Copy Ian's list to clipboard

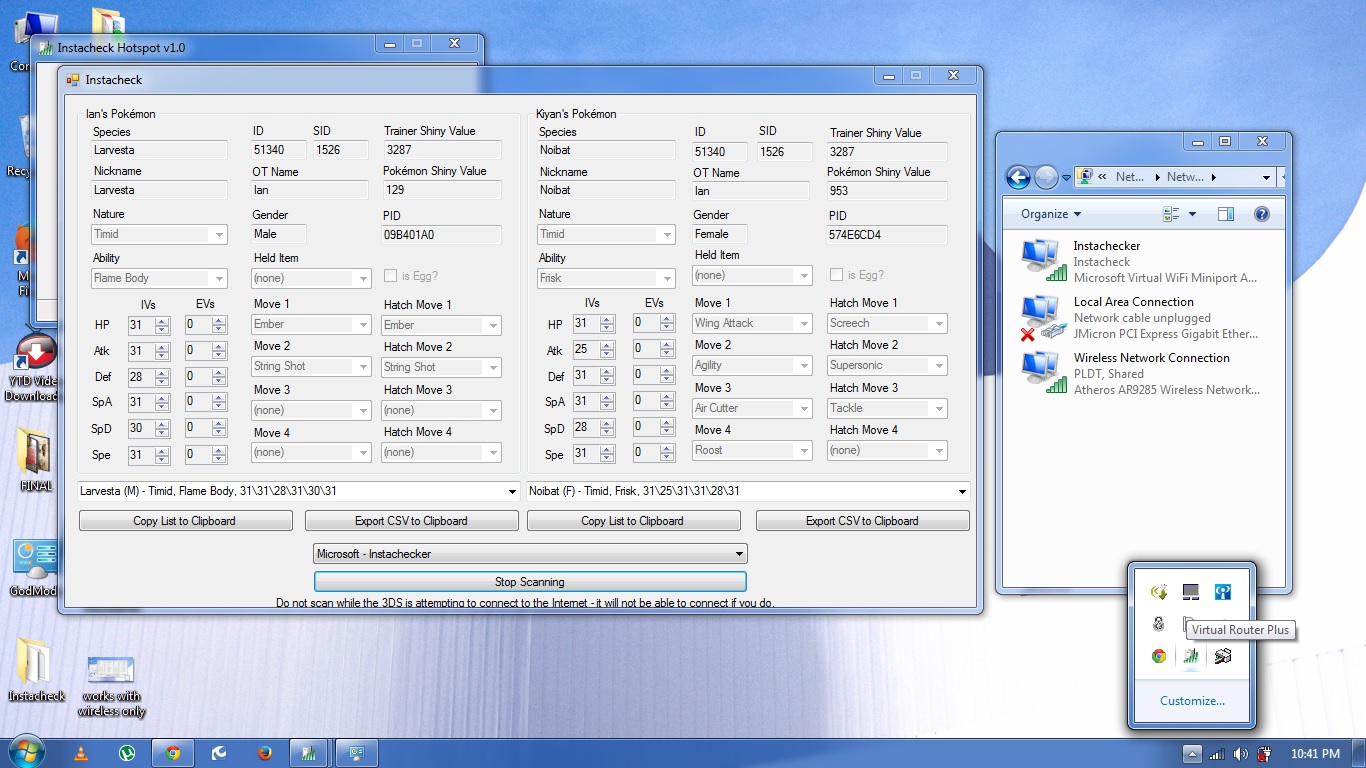185,521
